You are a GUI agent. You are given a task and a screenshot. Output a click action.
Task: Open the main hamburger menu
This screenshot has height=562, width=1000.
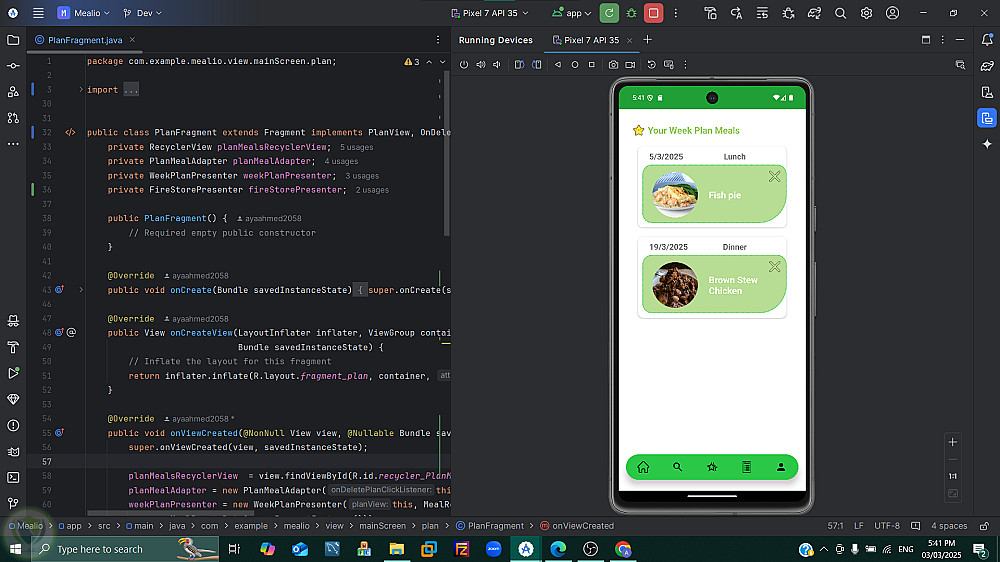click(38, 13)
